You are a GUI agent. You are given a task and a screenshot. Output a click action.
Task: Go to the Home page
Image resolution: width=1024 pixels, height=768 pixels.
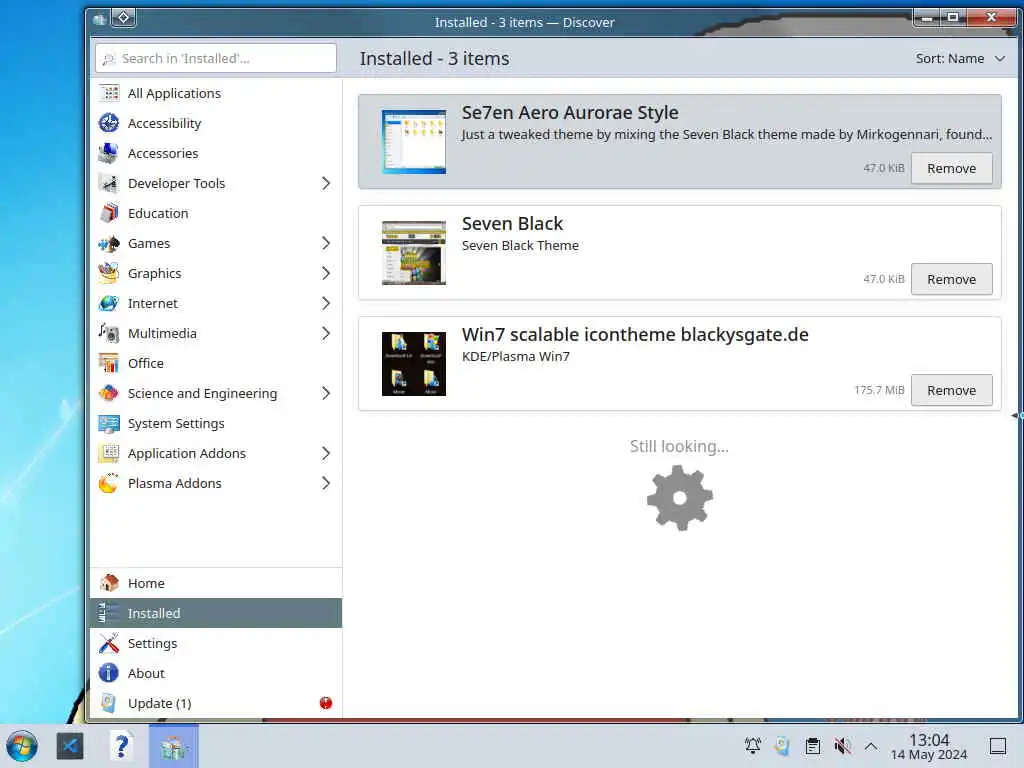point(216,583)
